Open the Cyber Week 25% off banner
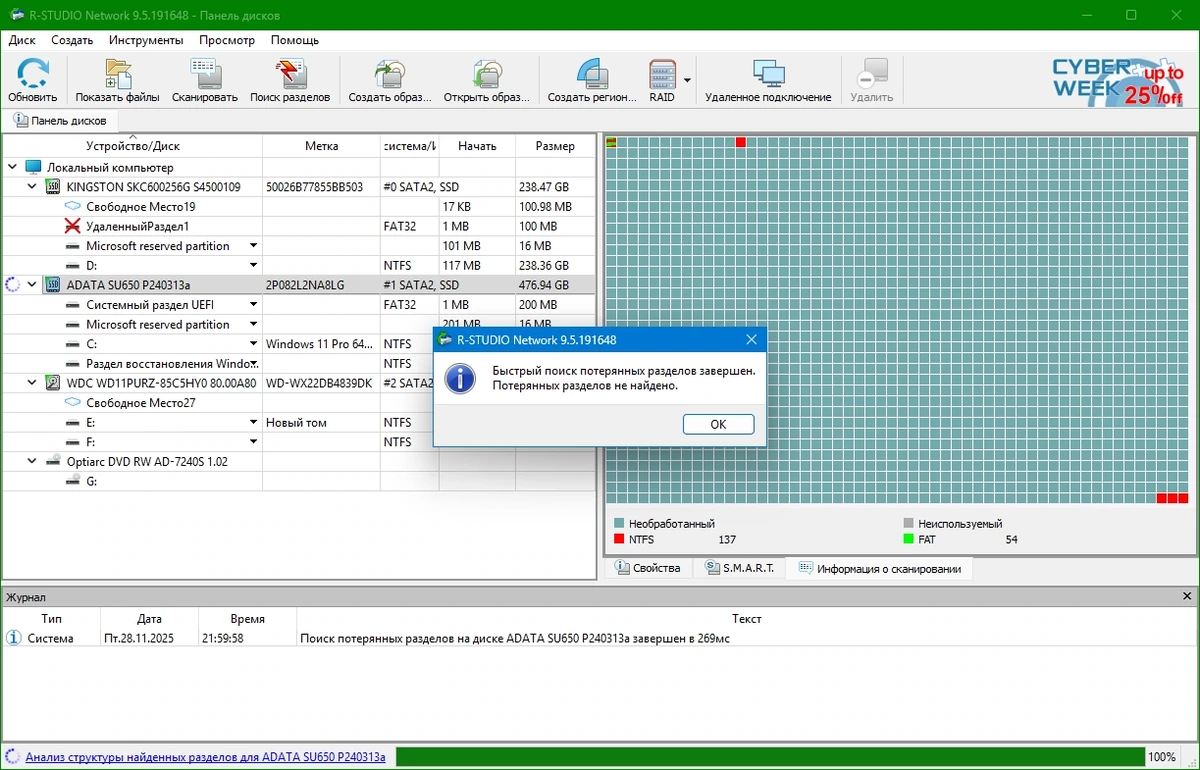This screenshot has width=1200, height=770. pos(1116,81)
